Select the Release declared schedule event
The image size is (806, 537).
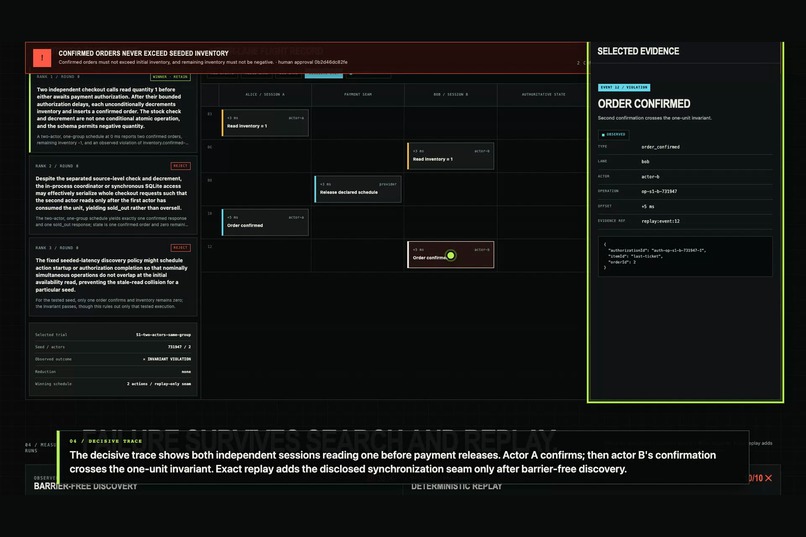pos(358,189)
